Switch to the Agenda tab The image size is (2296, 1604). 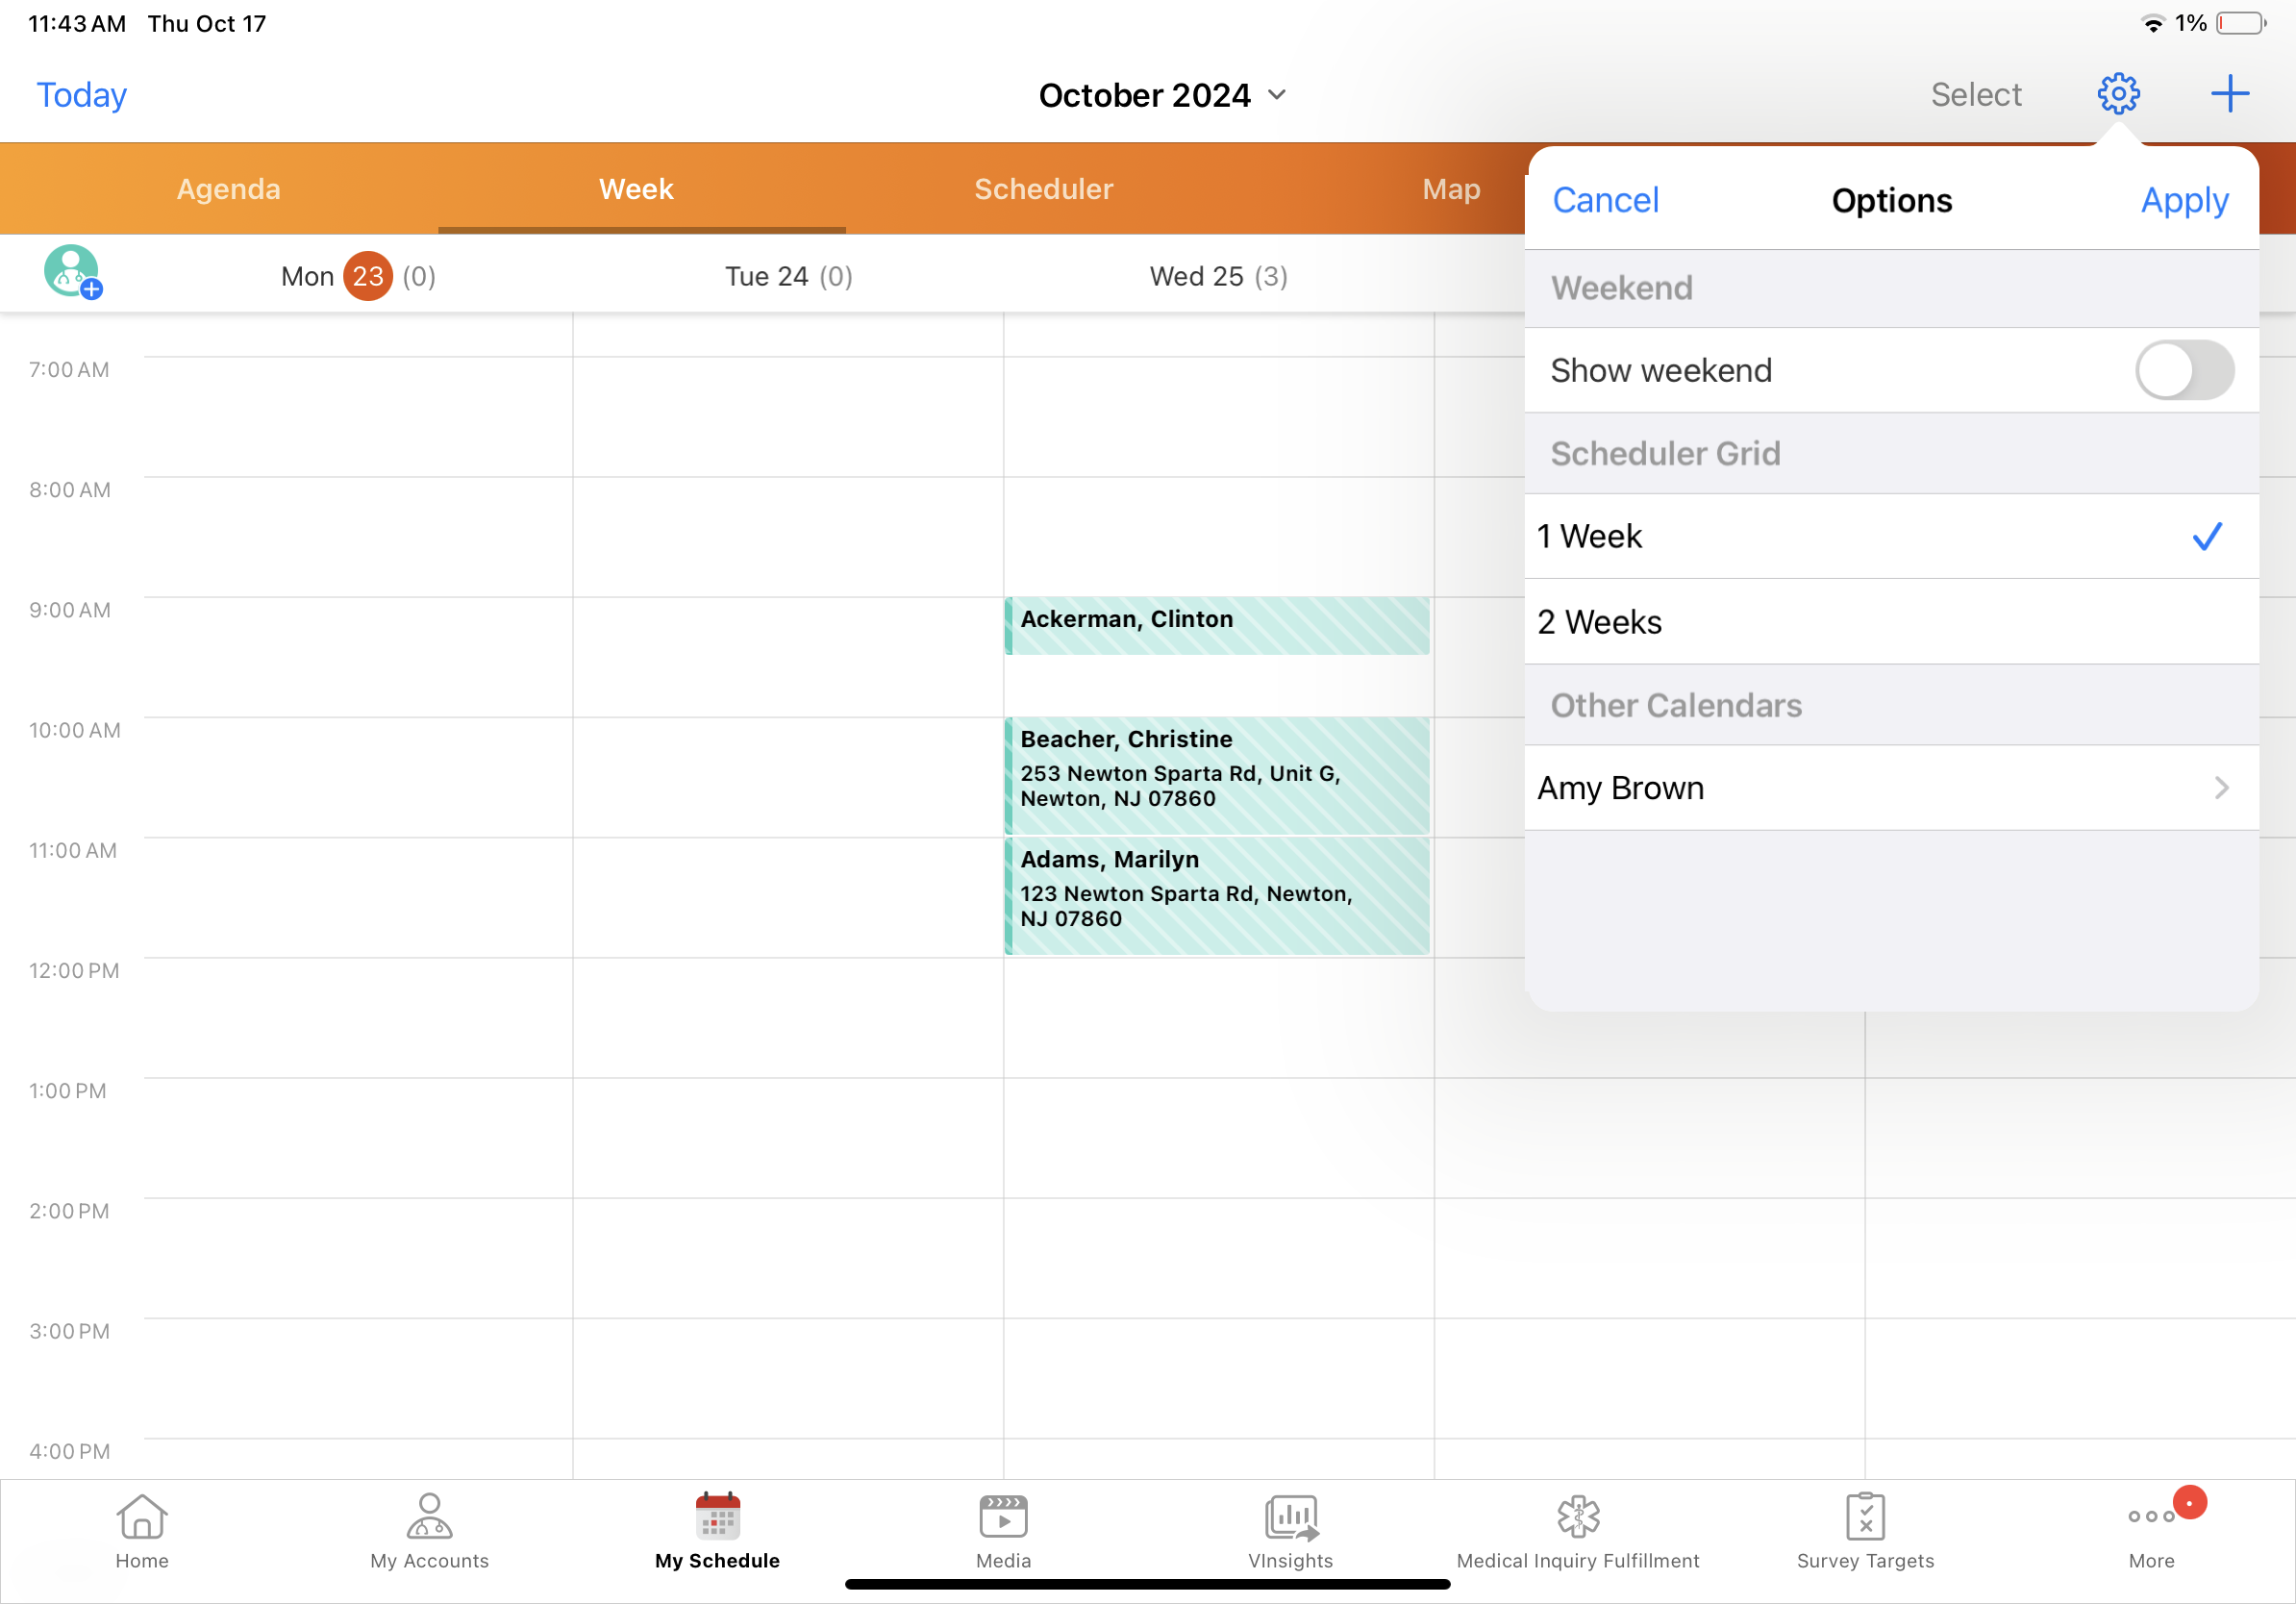point(229,189)
